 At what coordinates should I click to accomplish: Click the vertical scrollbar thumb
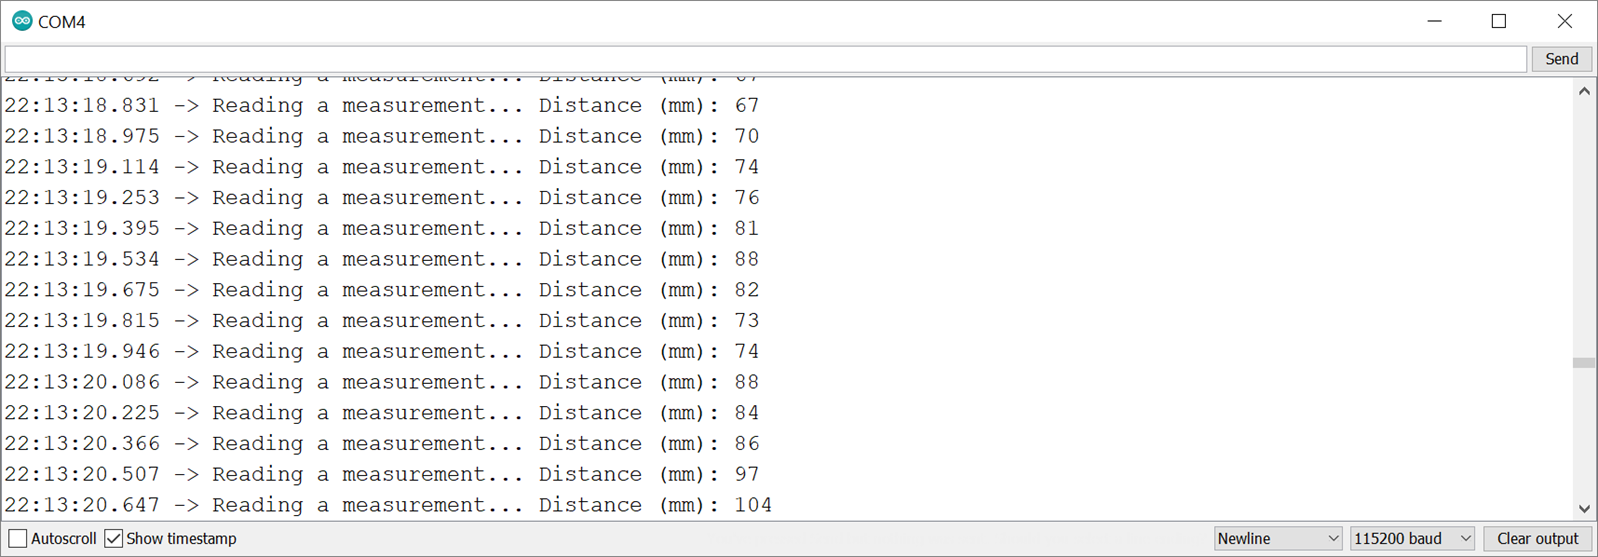[x=1584, y=363]
